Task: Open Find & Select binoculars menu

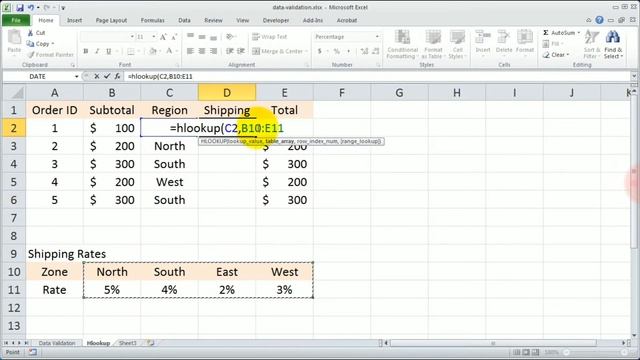Action: (613, 44)
